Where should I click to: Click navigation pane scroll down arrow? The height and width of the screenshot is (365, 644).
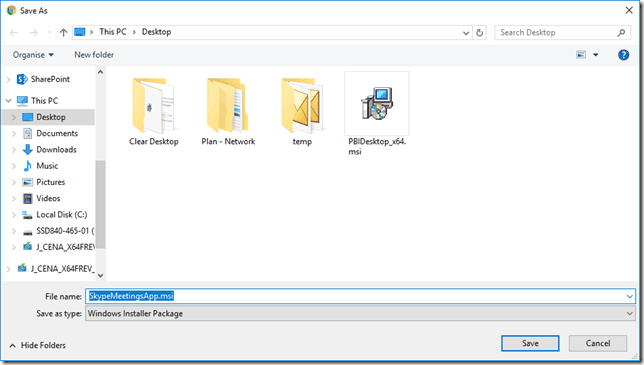[x=101, y=275]
